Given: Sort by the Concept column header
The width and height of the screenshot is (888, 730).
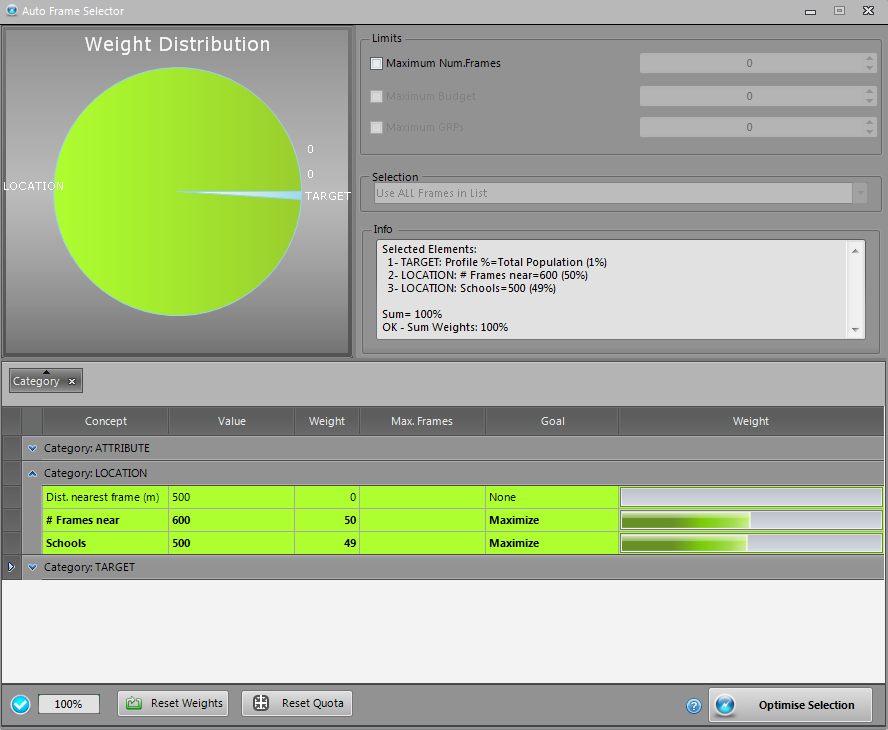Looking at the screenshot, I should click(105, 421).
